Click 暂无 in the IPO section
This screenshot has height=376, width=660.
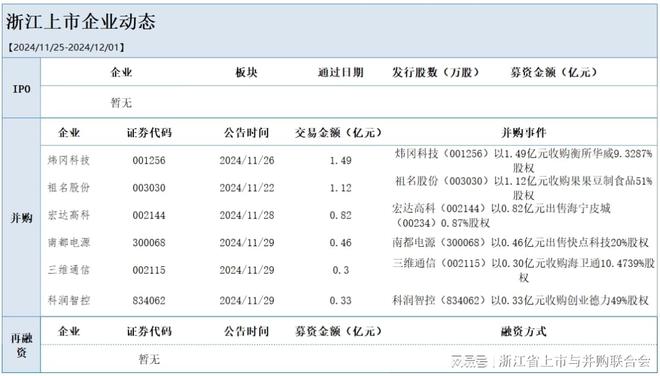(x=121, y=103)
